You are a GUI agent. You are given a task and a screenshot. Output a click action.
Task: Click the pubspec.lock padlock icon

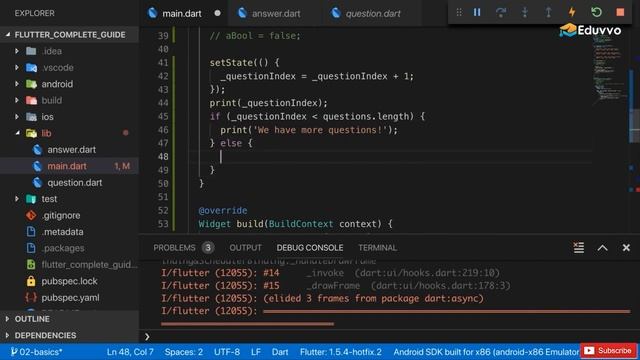(x=31, y=281)
